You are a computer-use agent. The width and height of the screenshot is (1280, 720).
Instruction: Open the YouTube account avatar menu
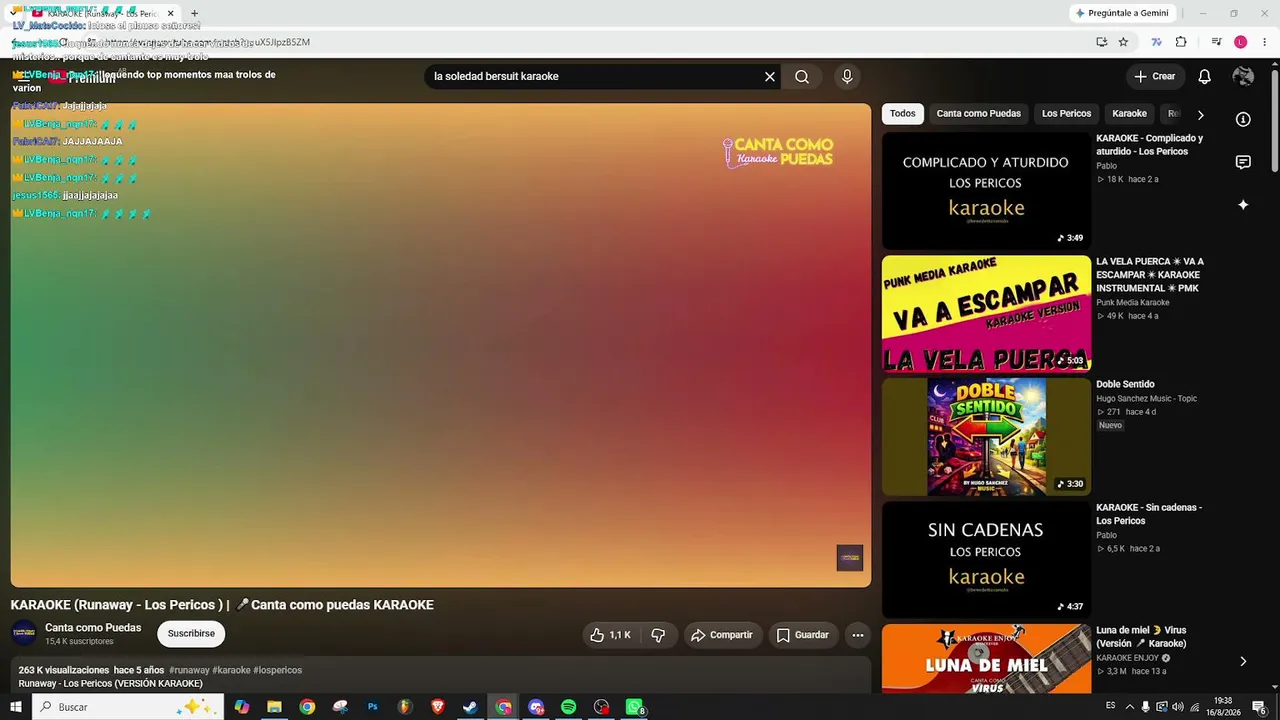point(1243,77)
